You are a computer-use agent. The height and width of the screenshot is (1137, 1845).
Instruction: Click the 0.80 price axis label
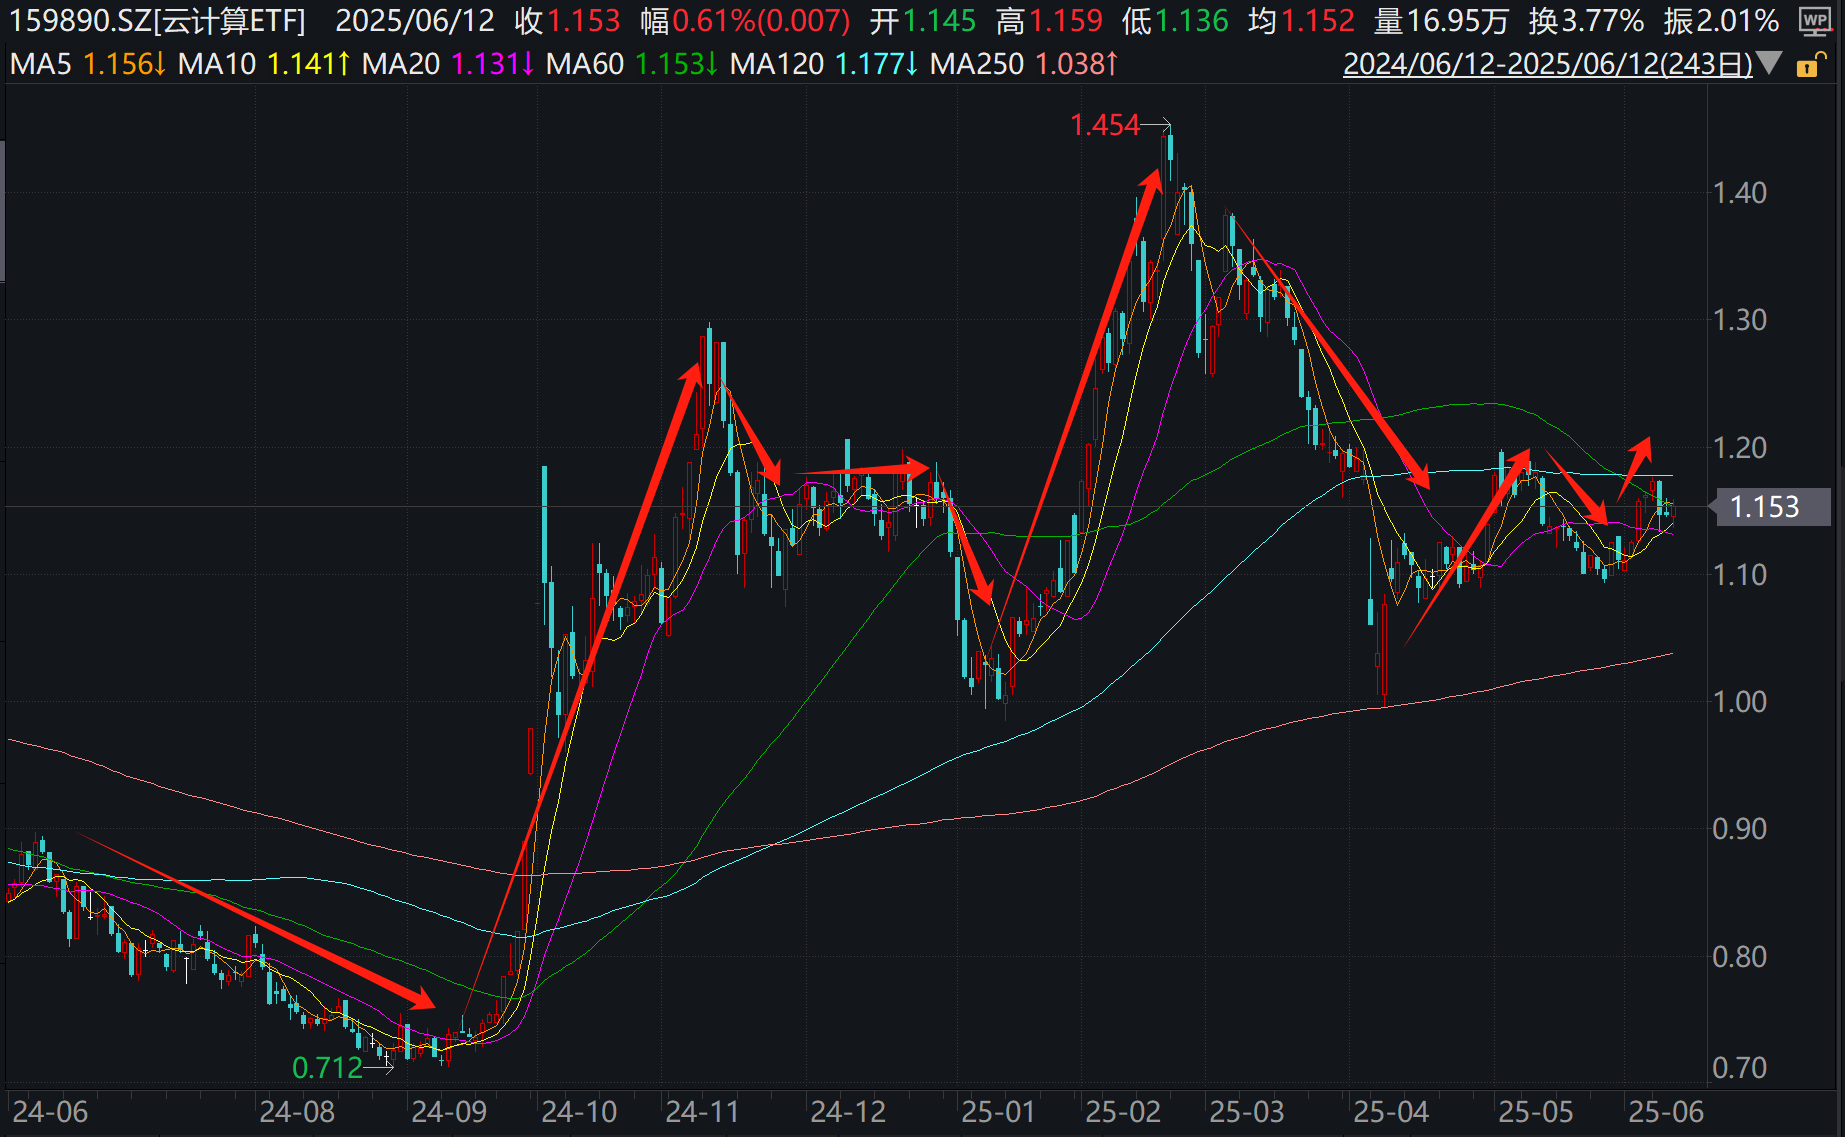point(1740,957)
